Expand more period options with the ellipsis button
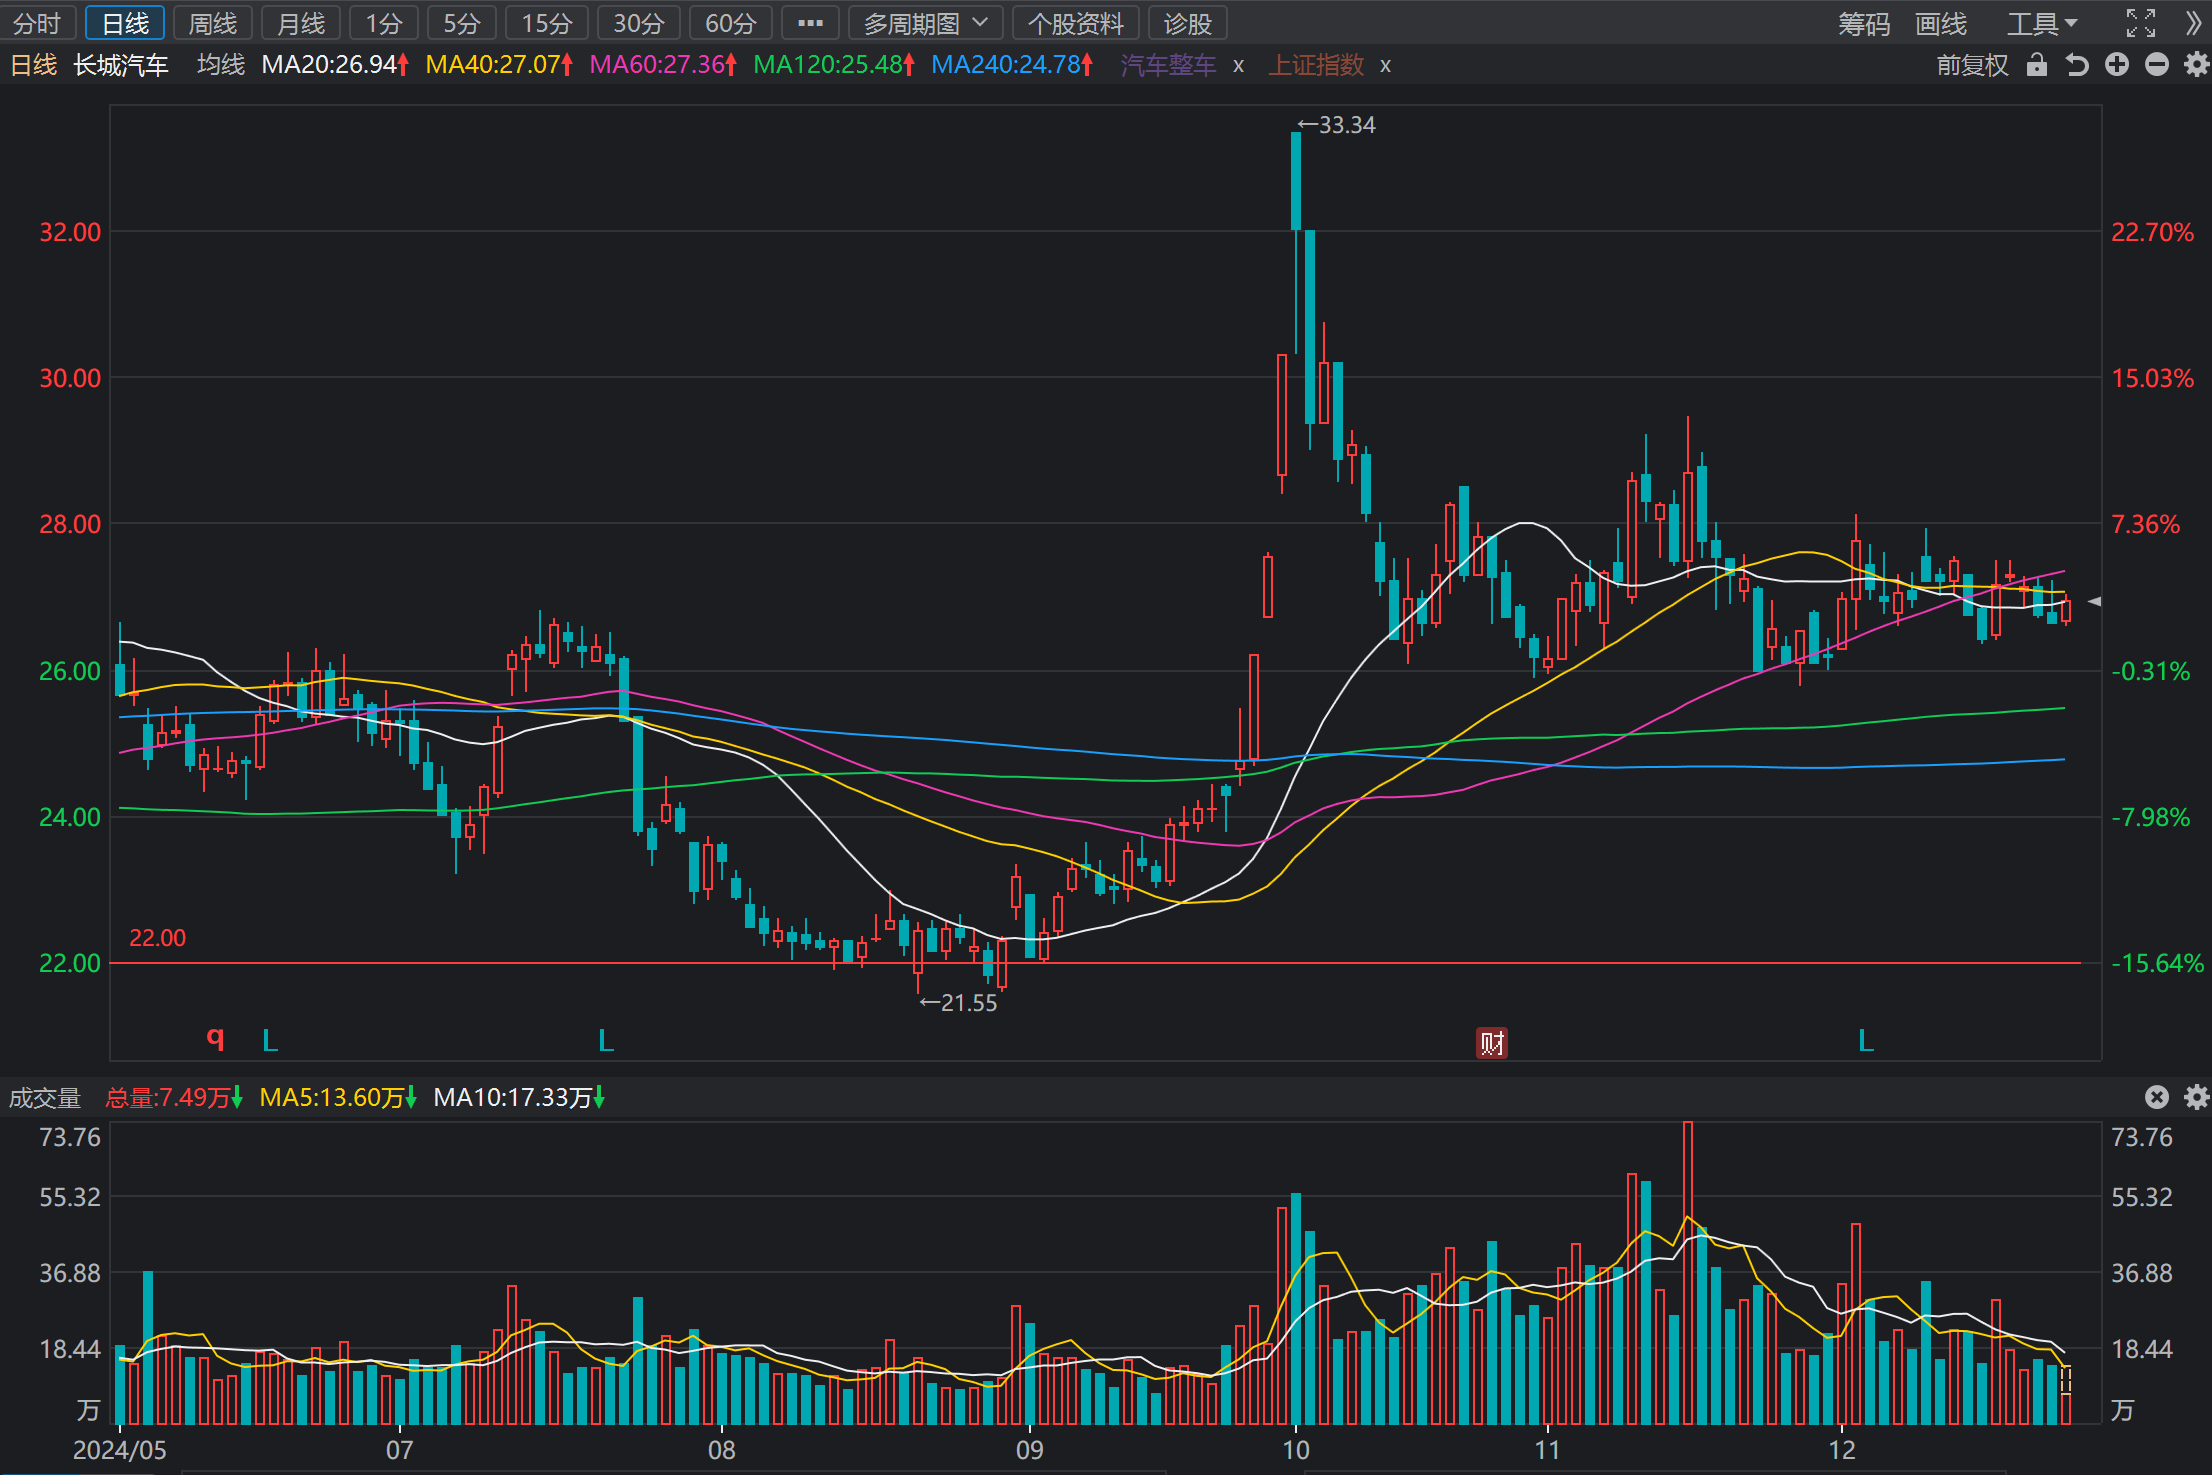2212x1475 pixels. (810, 23)
